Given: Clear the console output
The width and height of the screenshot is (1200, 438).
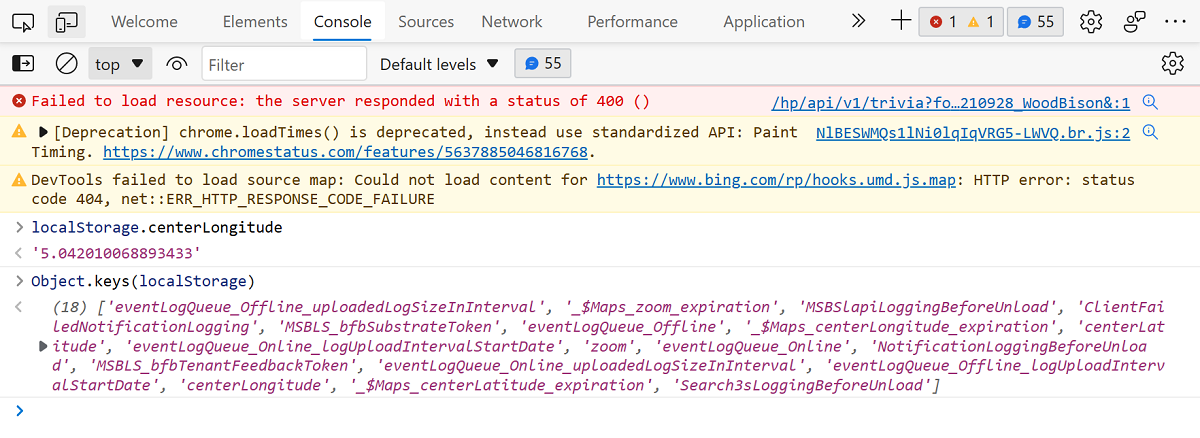Looking at the screenshot, I should pos(66,64).
